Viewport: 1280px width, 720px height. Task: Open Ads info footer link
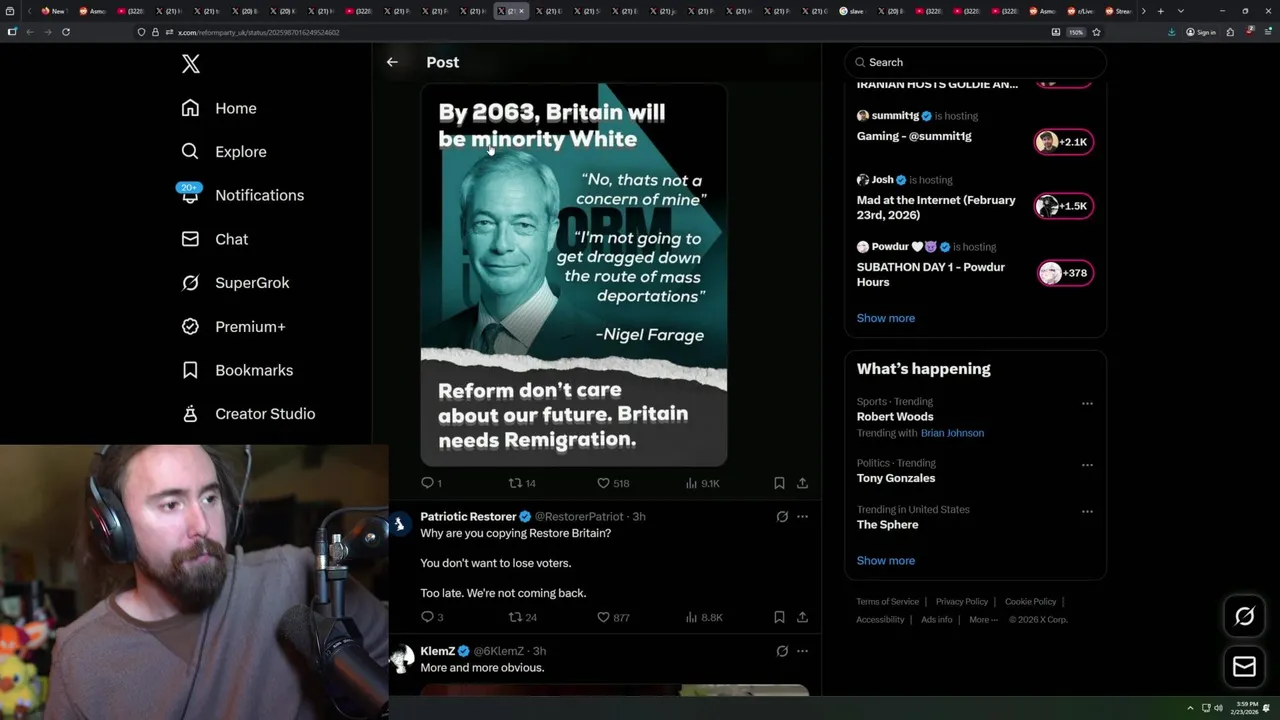936,620
